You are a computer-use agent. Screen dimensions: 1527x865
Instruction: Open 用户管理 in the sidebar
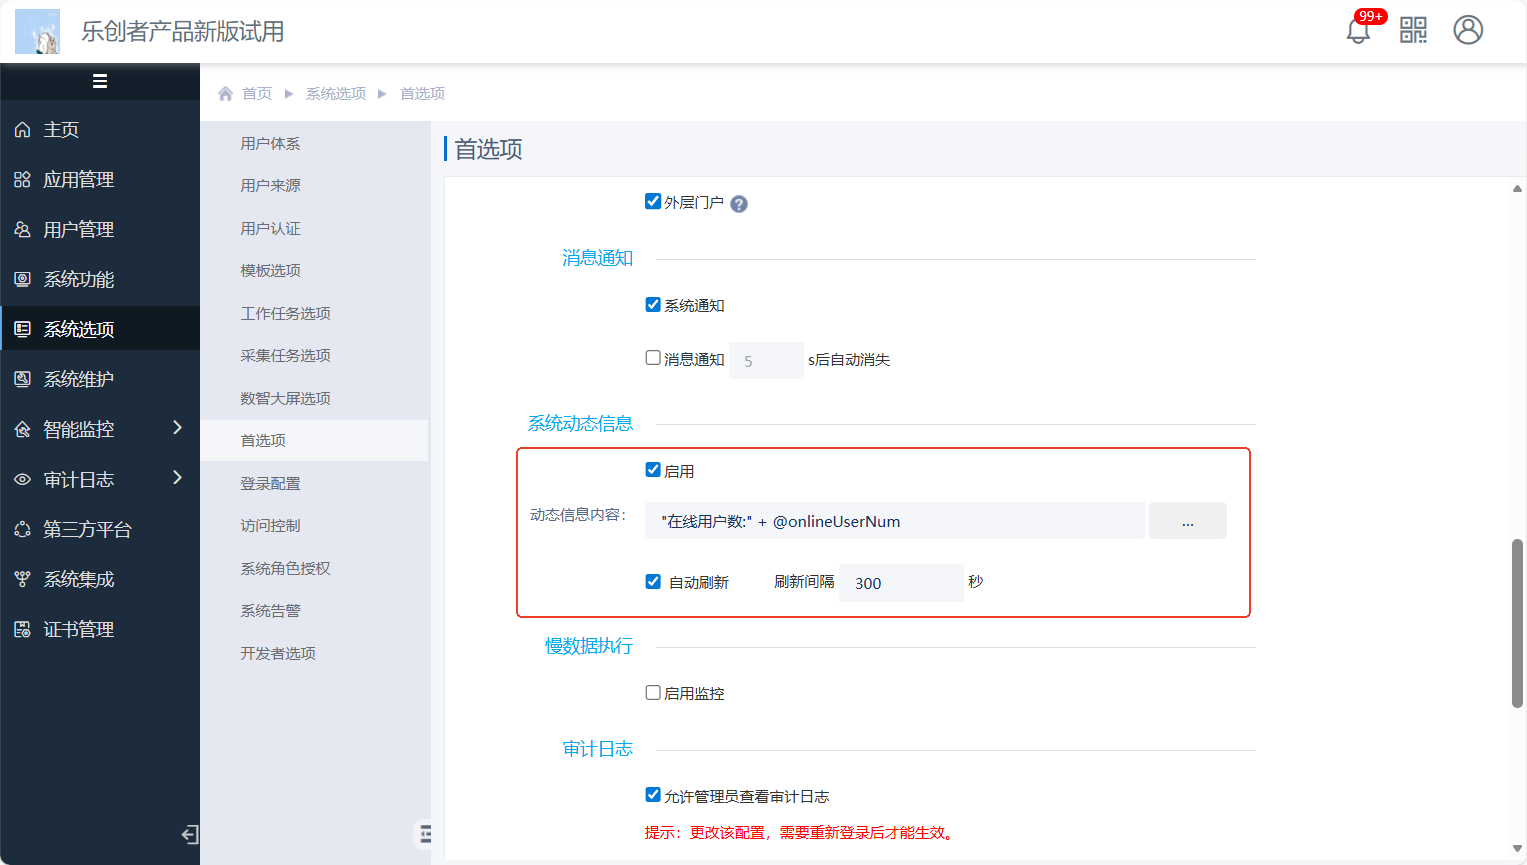tap(79, 230)
